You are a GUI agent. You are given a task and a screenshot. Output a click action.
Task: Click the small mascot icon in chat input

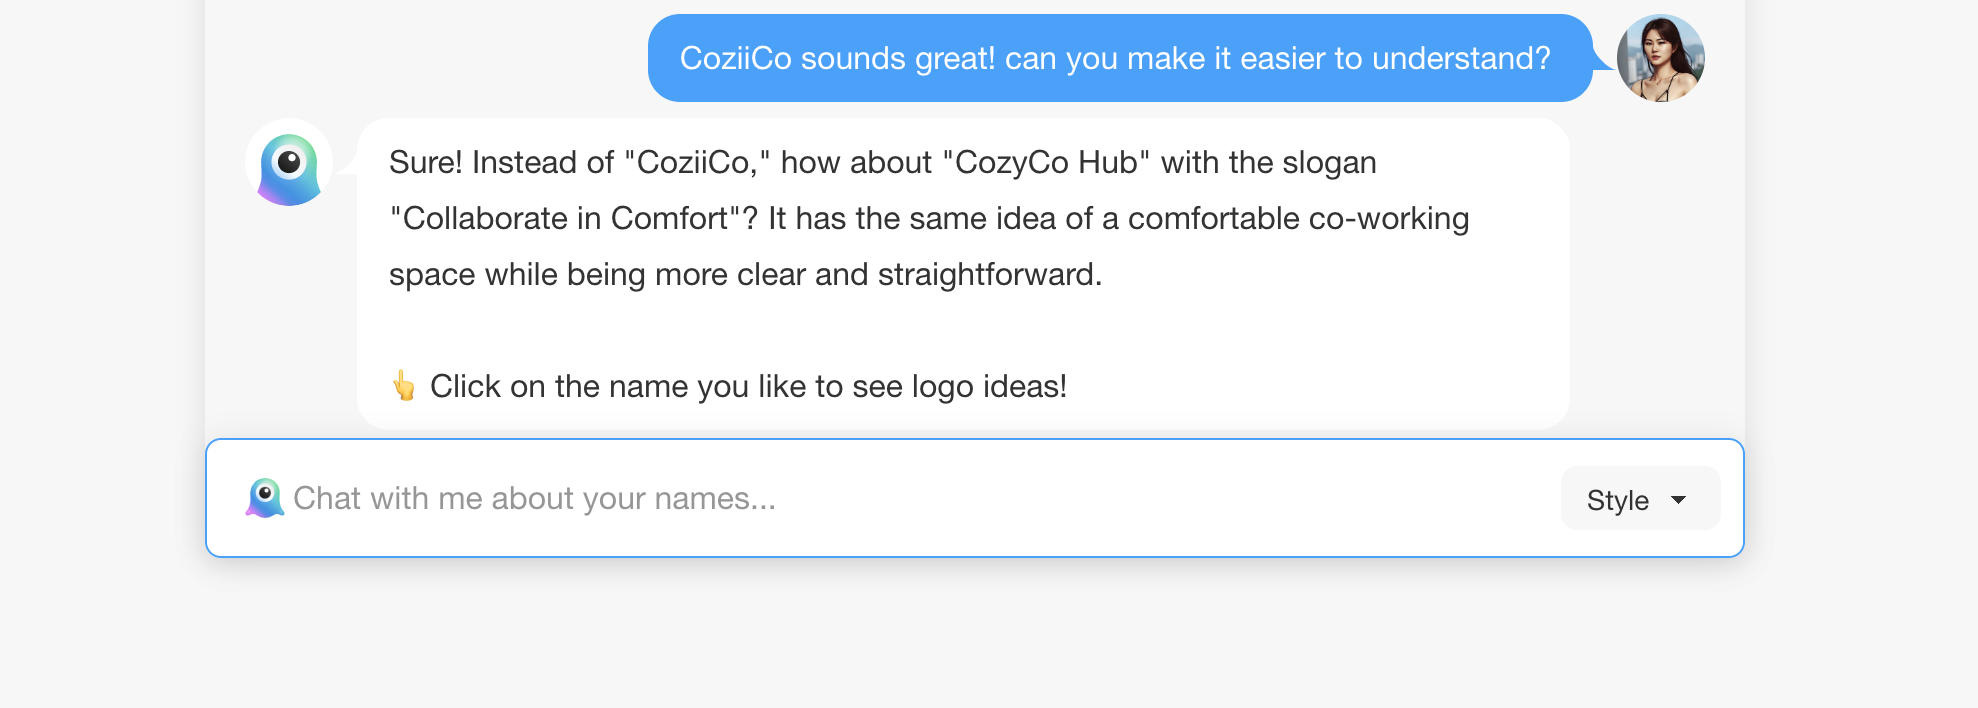coord(265,498)
